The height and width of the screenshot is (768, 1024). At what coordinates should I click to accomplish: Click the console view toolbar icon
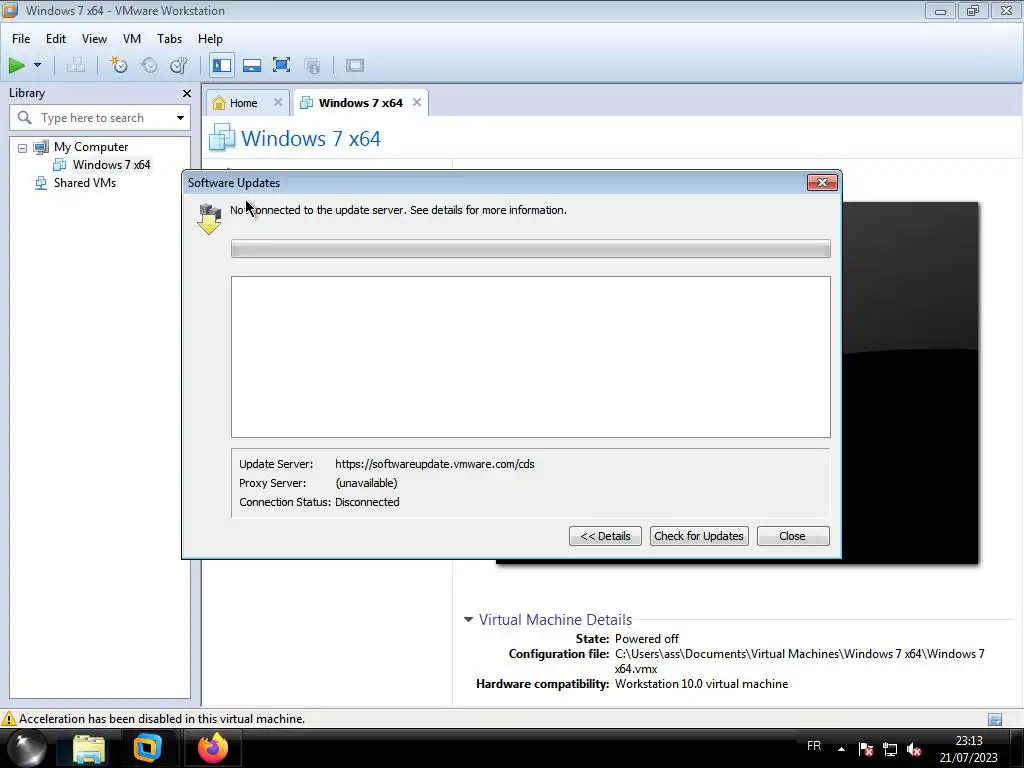point(355,65)
